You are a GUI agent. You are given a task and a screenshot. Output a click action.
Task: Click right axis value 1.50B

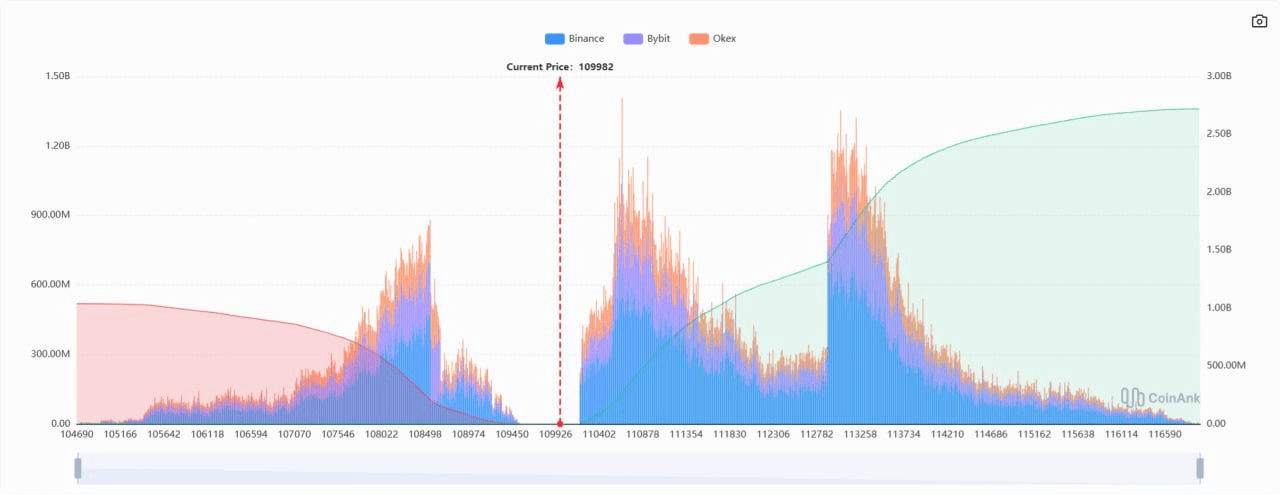click(x=1218, y=250)
